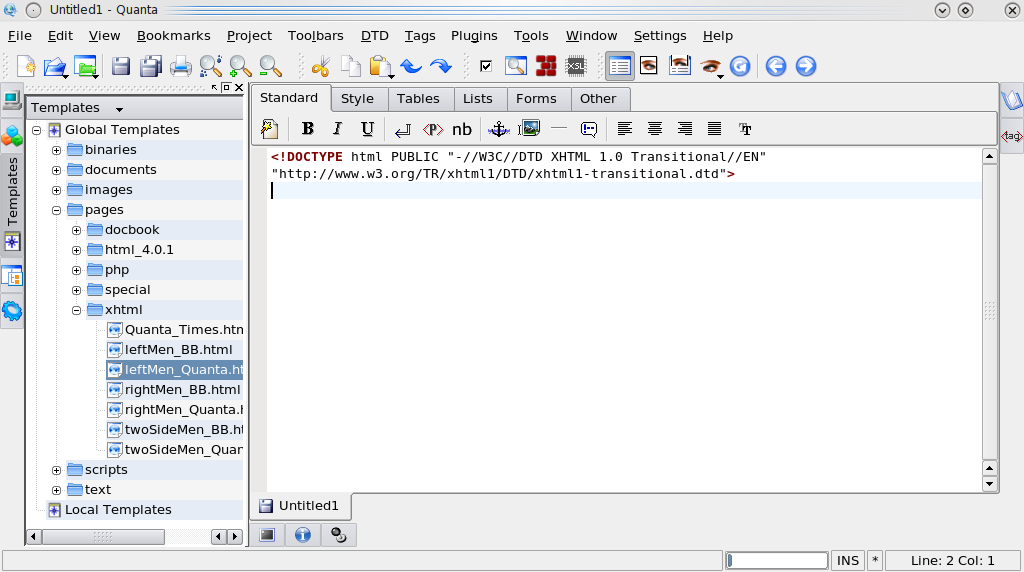Viewport: 1024px width, 572px height.
Task: Expand the scripts folder
Action: [x=57, y=471]
